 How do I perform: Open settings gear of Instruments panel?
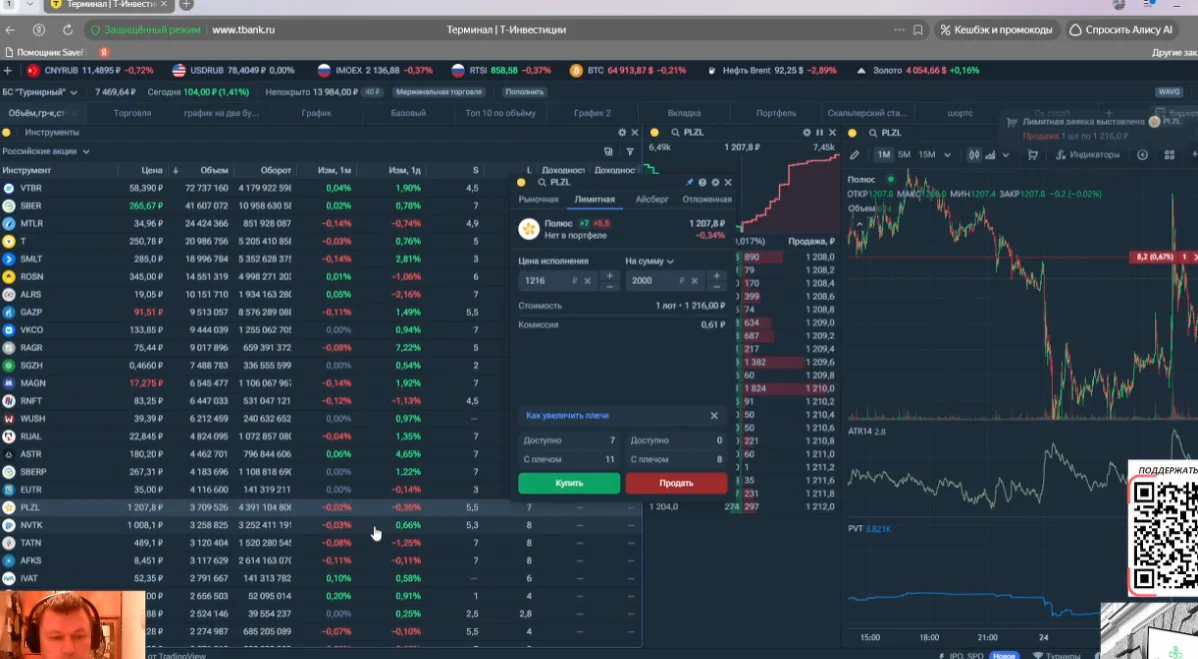click(622, 132)
